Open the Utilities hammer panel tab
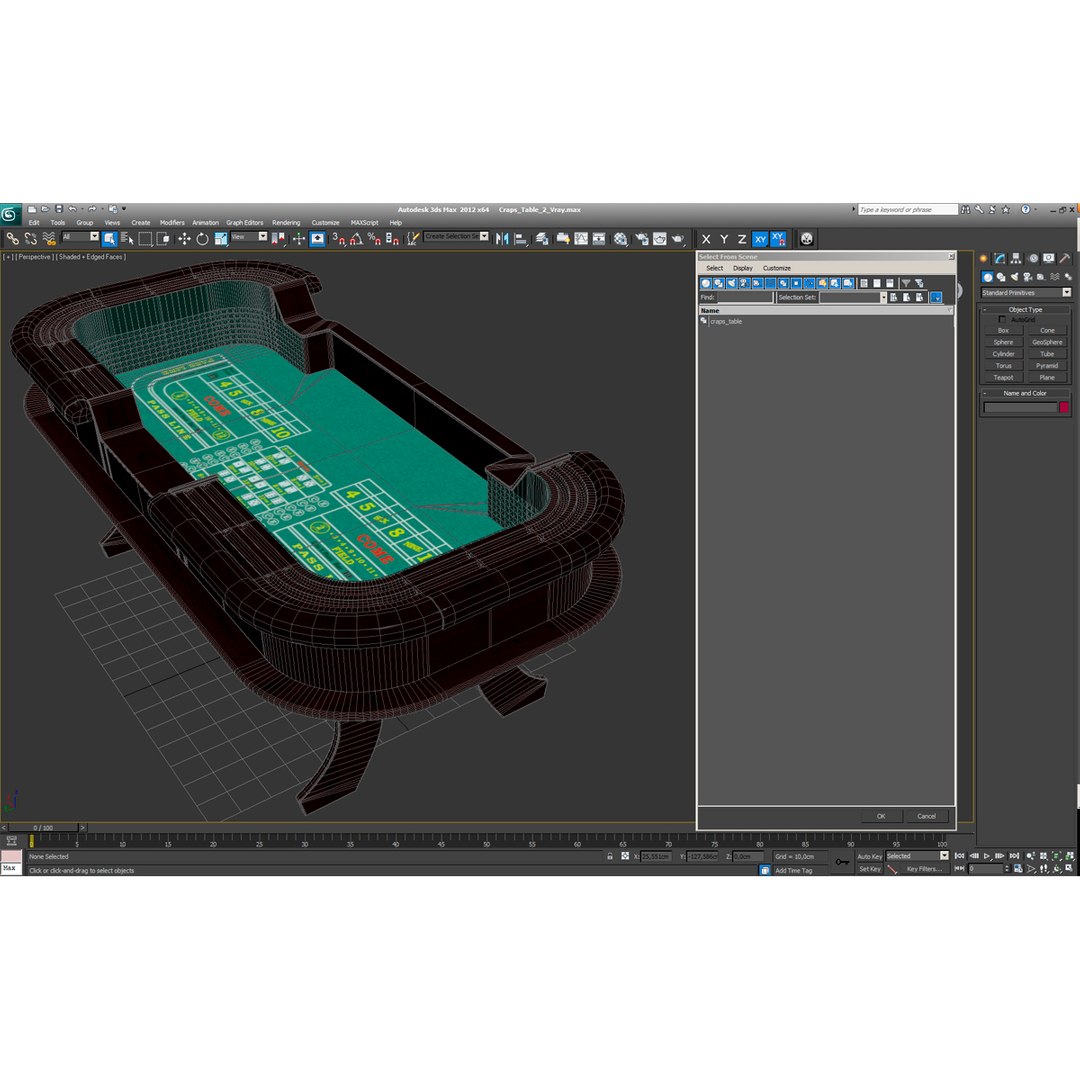 click(x=1065, y=258)
